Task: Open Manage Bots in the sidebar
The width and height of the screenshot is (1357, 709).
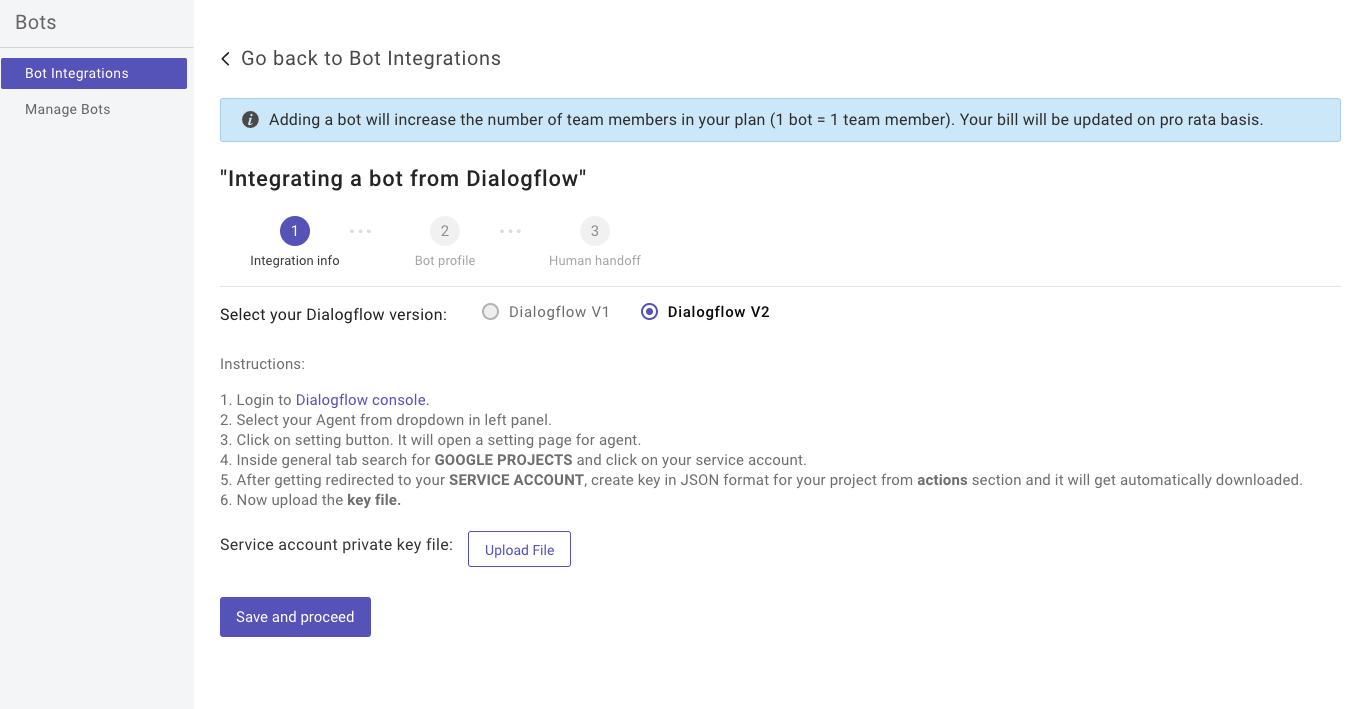Action: (x=67, y=109)
